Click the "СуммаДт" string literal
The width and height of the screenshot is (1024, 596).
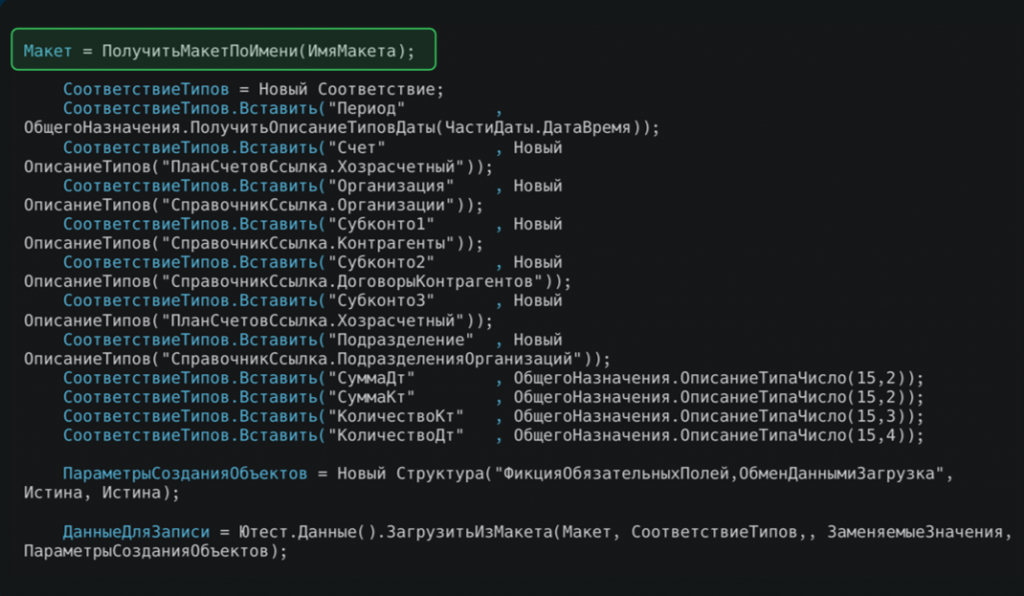pos(371,379)
